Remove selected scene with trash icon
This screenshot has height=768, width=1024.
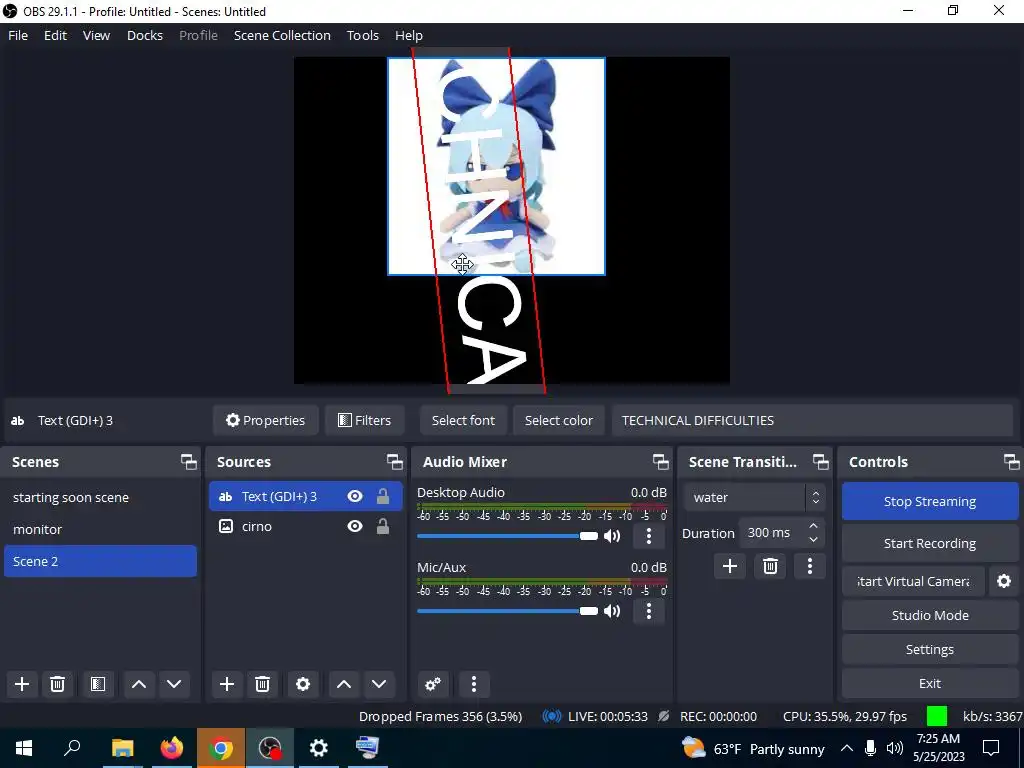point(57,684)
